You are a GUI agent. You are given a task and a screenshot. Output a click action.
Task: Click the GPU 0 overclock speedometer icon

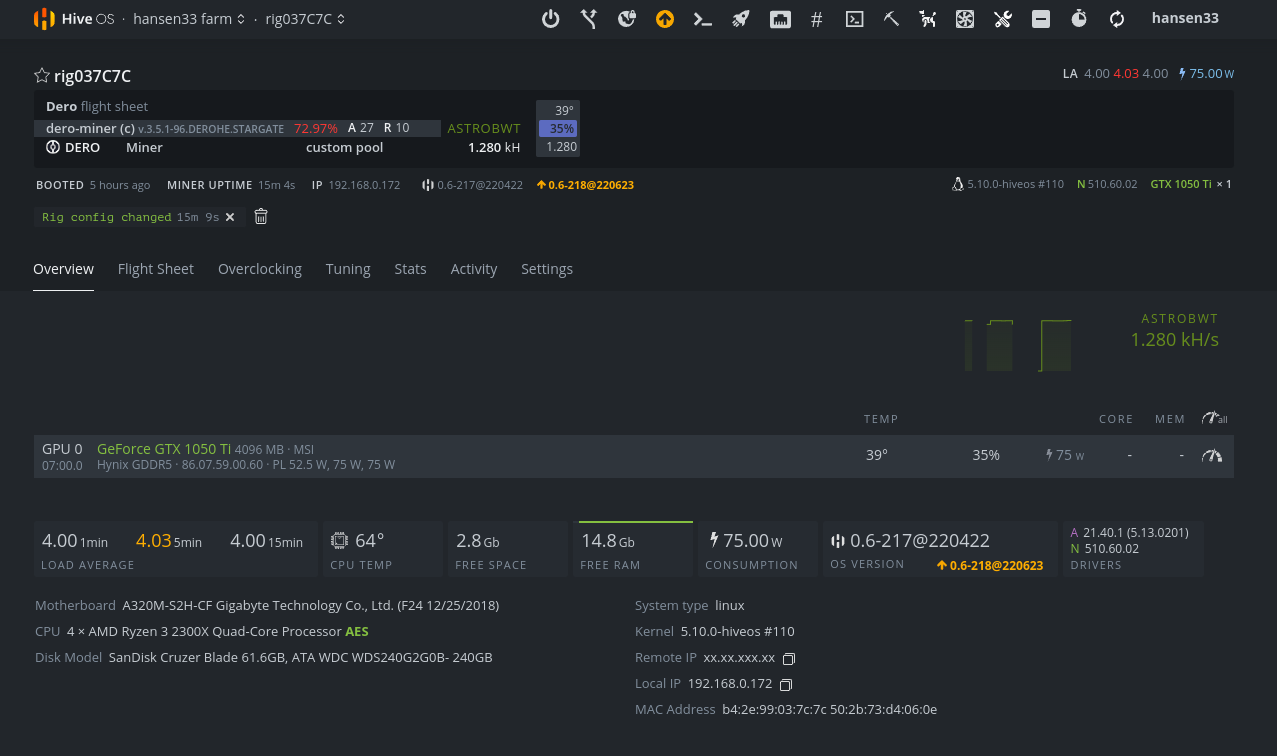pyautogui.click(x=1212, y=456)
